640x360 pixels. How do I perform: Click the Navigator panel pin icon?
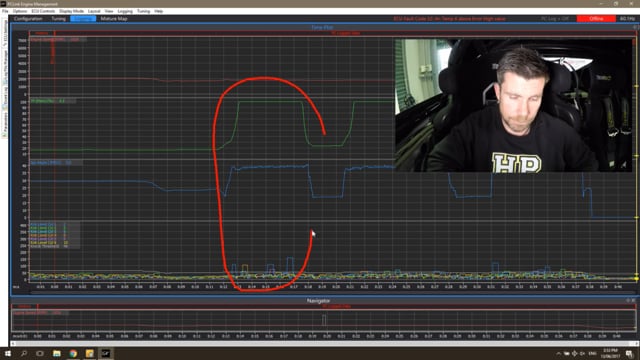628,300
